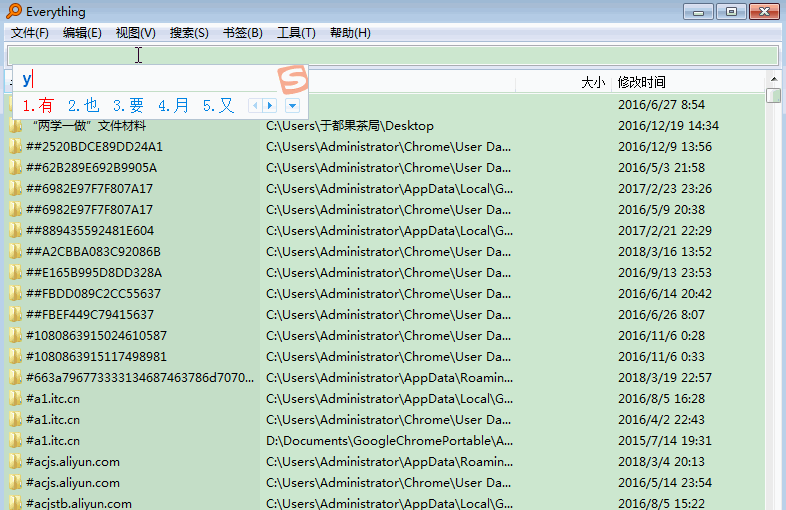Go to next IME candidate page
The width and height of the screenshot is (786, 510).
coord(270,105)
